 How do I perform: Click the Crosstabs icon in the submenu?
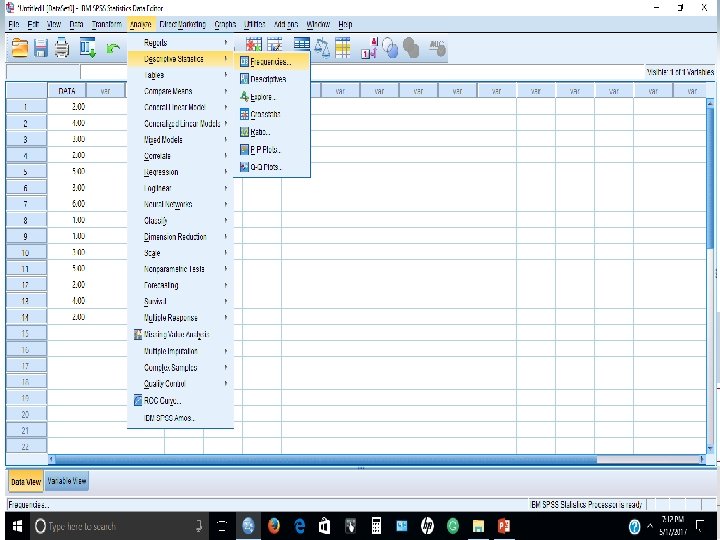(244, 114)
